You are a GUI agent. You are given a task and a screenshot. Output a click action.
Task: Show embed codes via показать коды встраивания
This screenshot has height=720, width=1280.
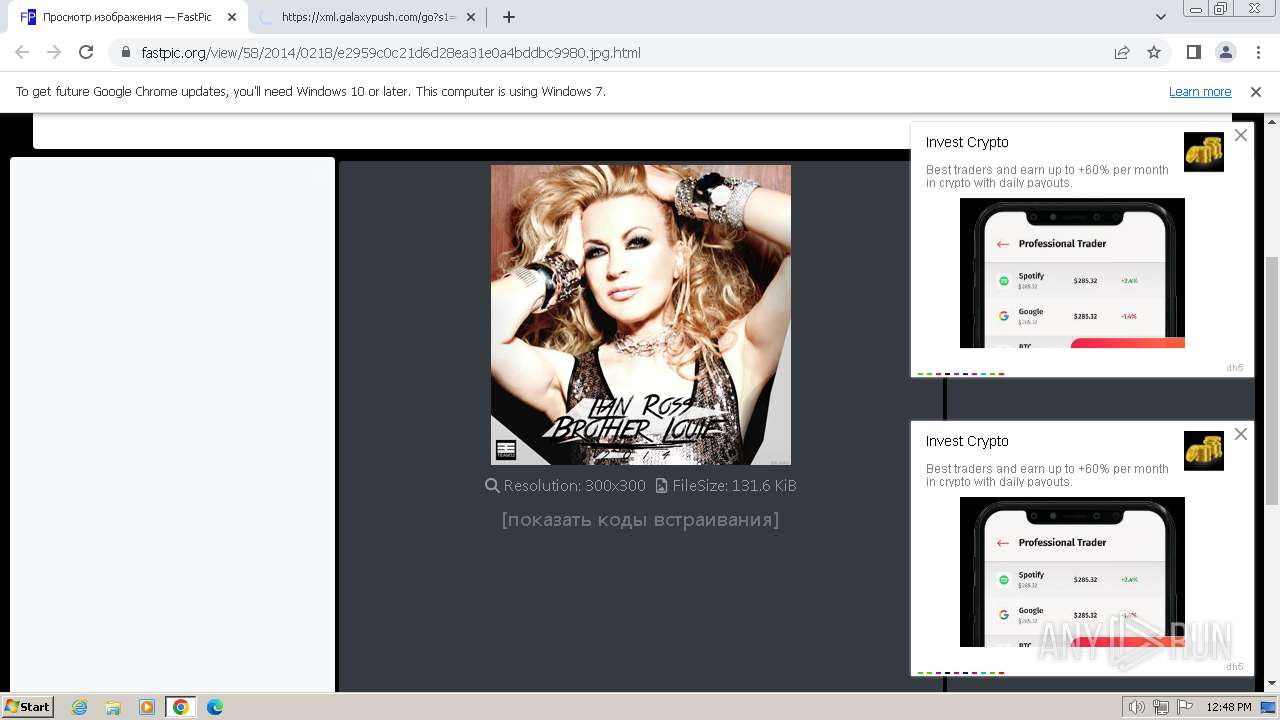tap(640, 520)
